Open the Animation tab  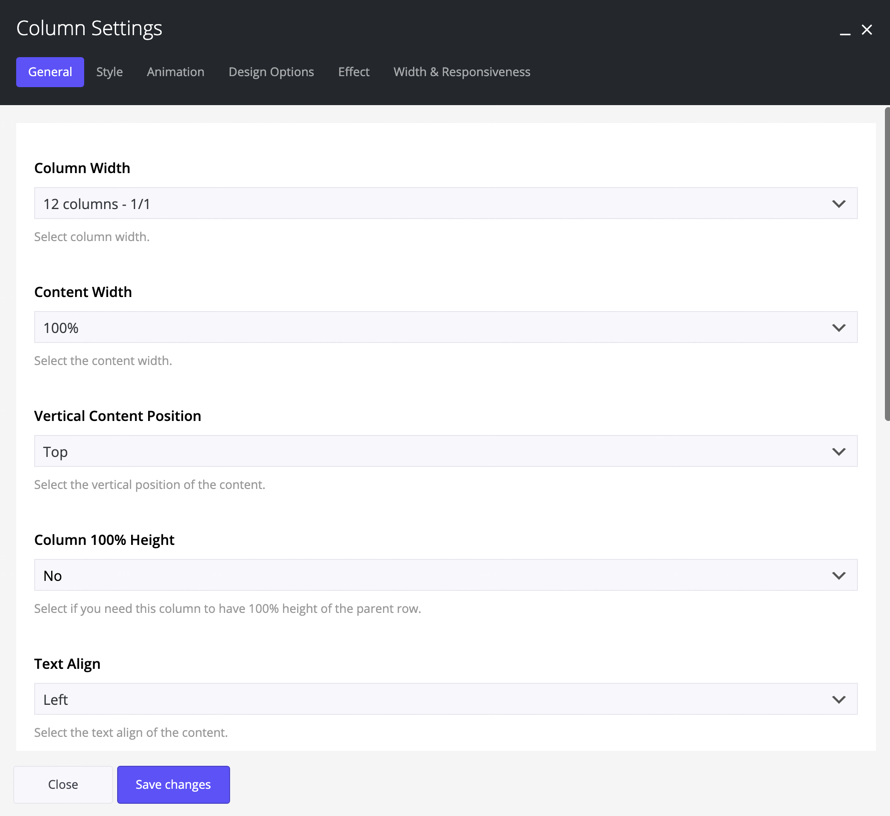(175, 72)
